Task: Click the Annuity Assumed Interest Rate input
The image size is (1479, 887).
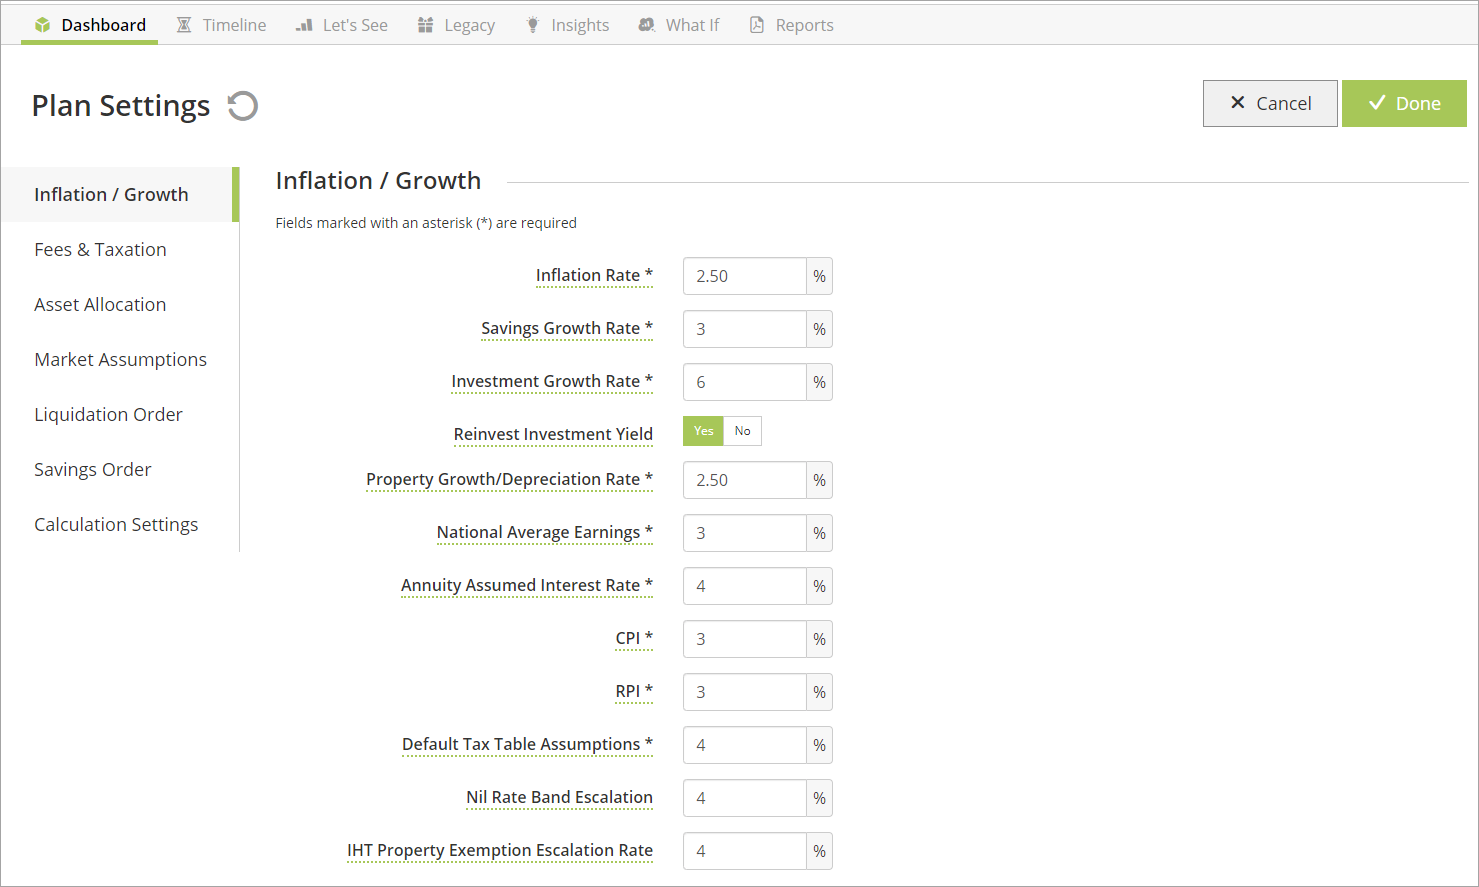Action: coord(745,586)
